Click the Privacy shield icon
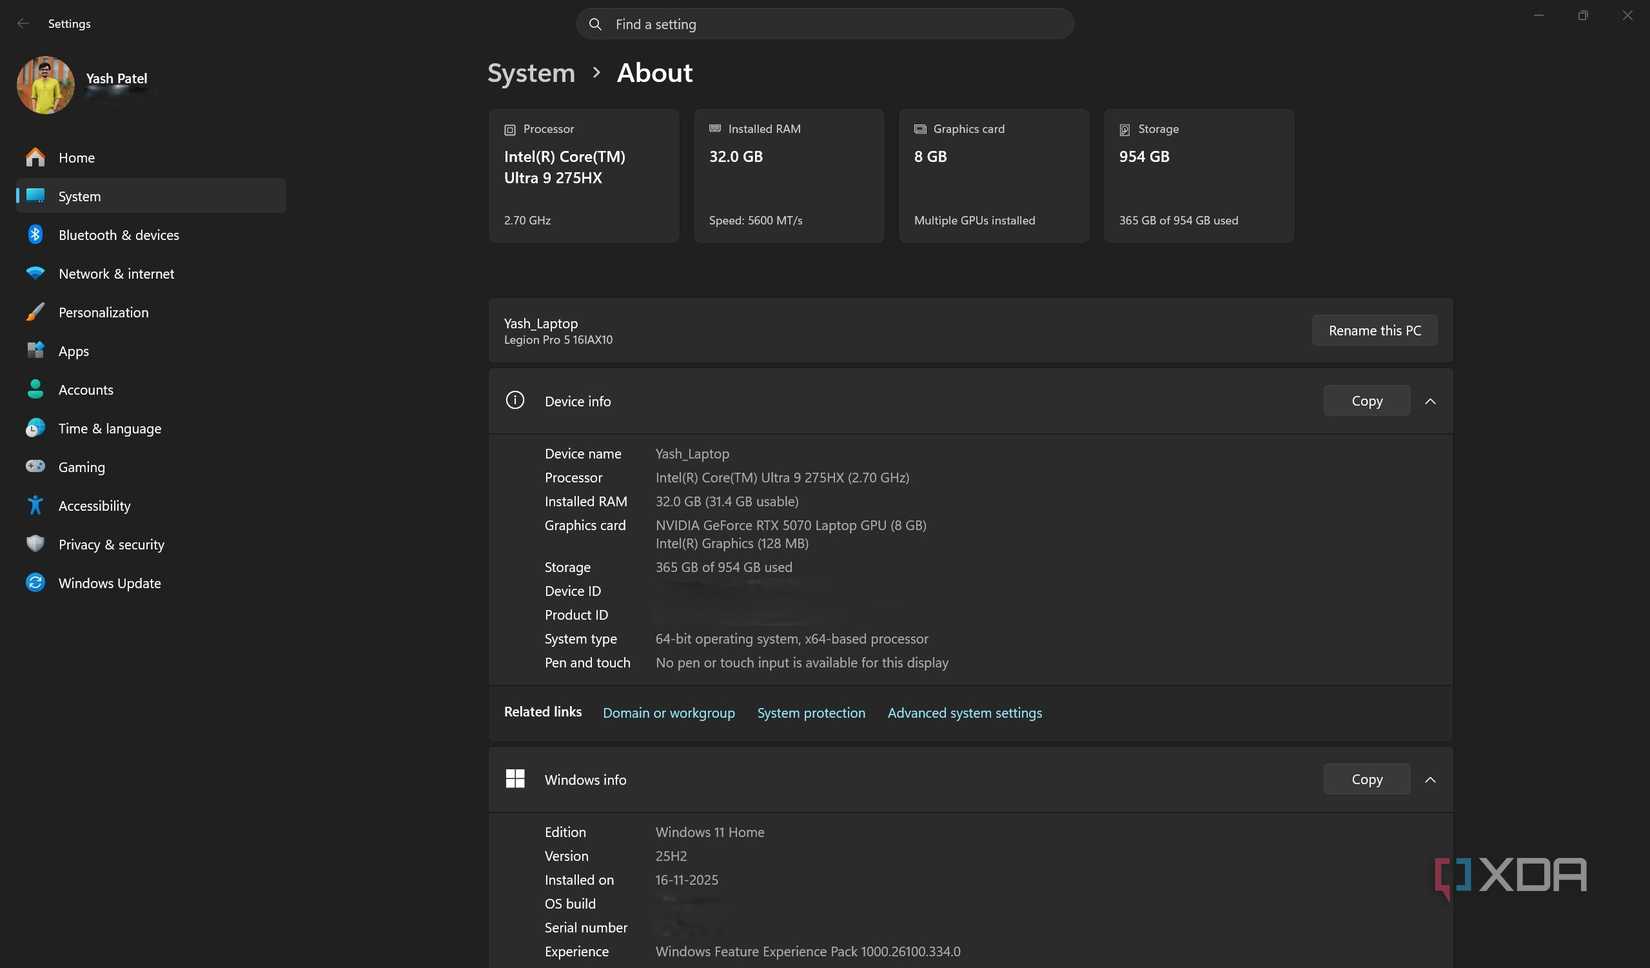The image size is (1650, 968). click(x=35, y=544)
